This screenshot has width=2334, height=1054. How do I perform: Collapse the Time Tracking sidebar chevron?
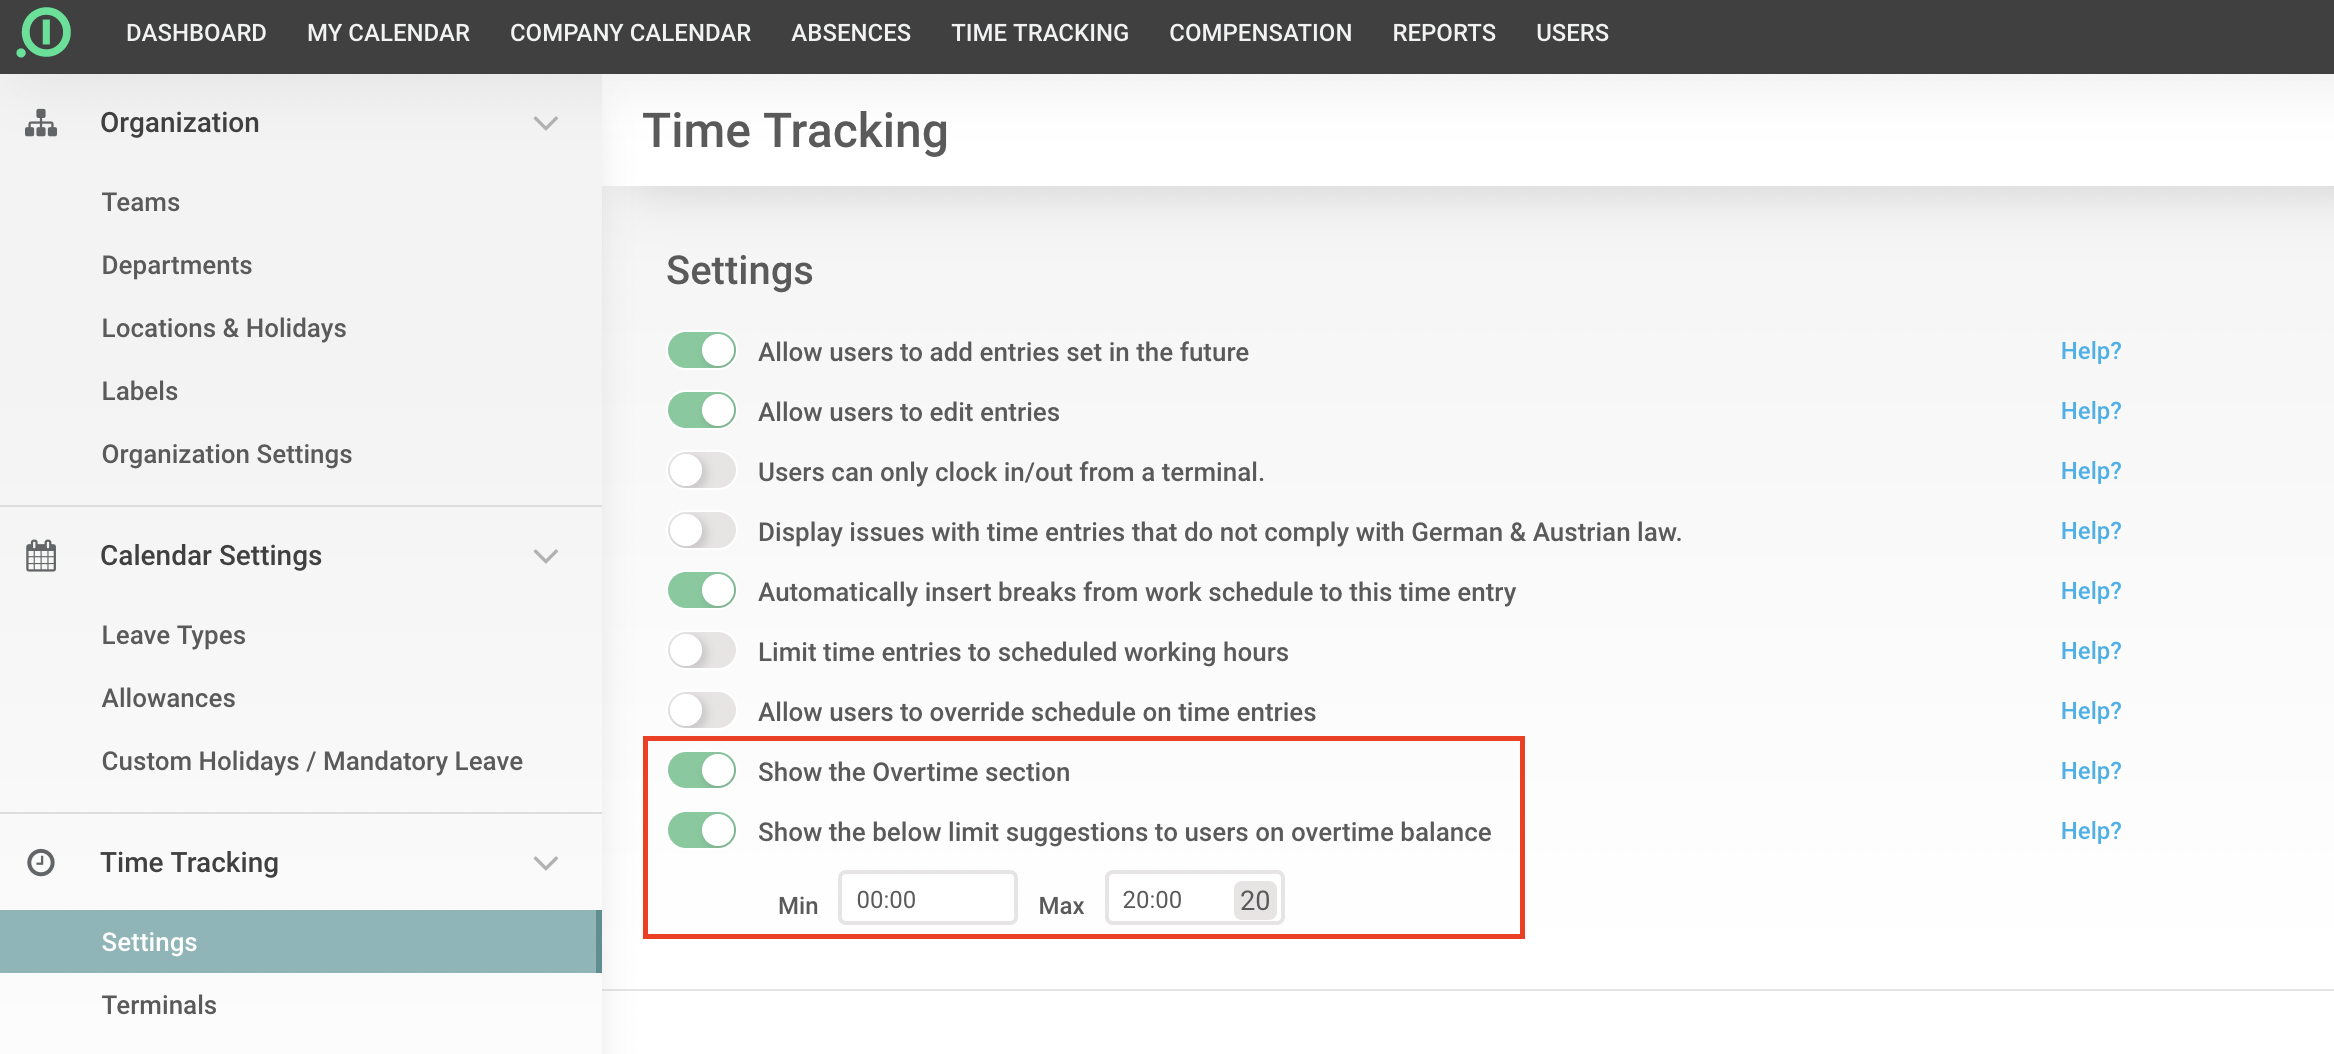click(545, 862)
